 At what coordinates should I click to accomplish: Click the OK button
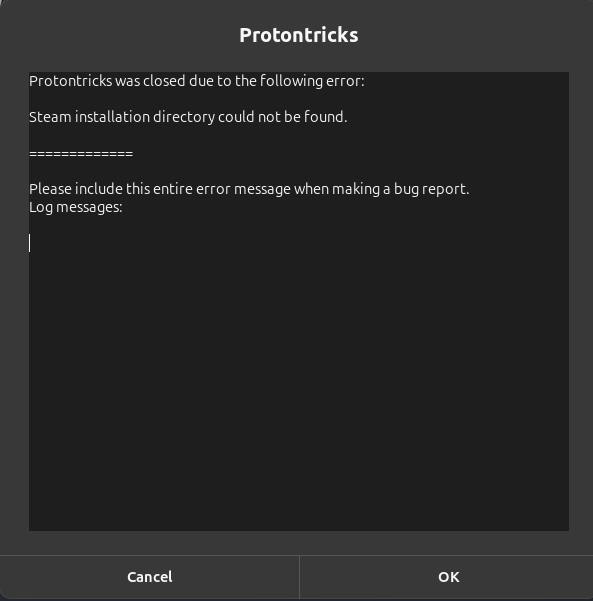coord(447,577)
